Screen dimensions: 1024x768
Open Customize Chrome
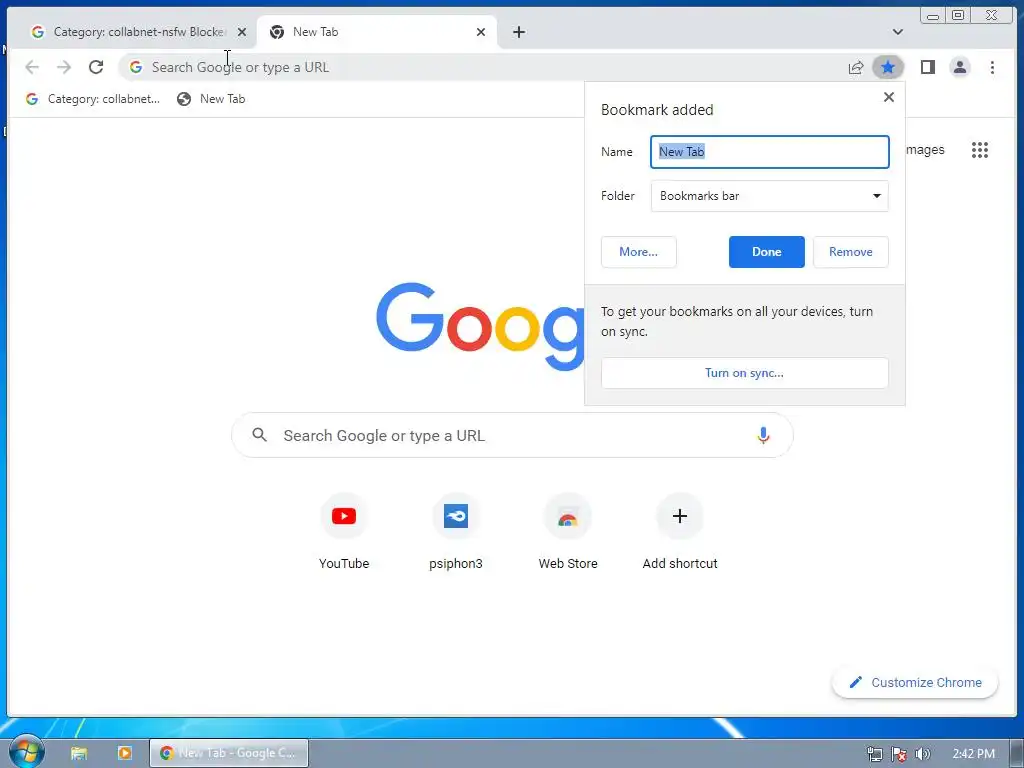[x=915, y=682]
